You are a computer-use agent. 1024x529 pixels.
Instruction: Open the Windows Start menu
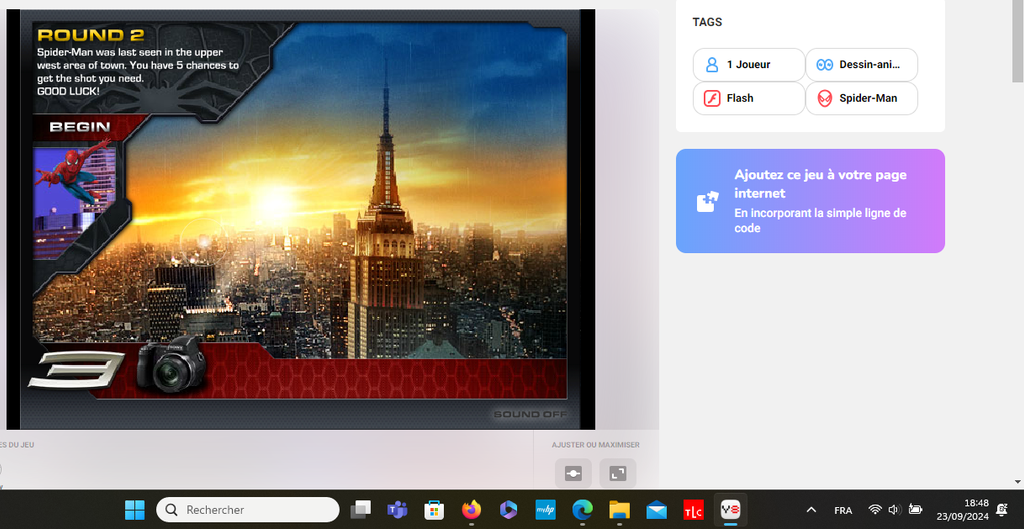pos(135,510)
